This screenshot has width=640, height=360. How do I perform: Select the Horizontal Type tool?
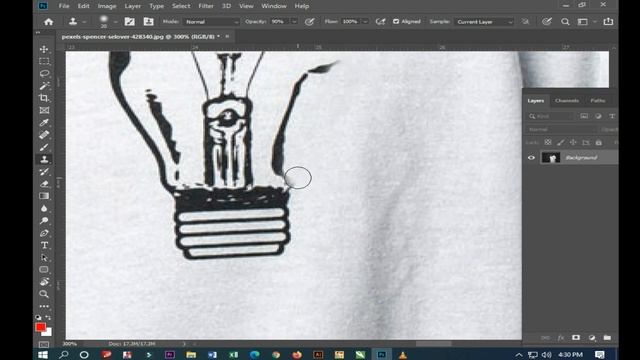(44, 245)
